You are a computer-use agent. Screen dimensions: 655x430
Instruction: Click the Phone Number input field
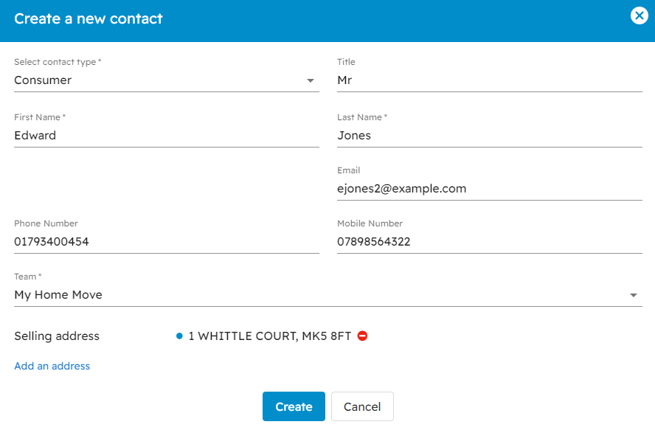(166, 242)
